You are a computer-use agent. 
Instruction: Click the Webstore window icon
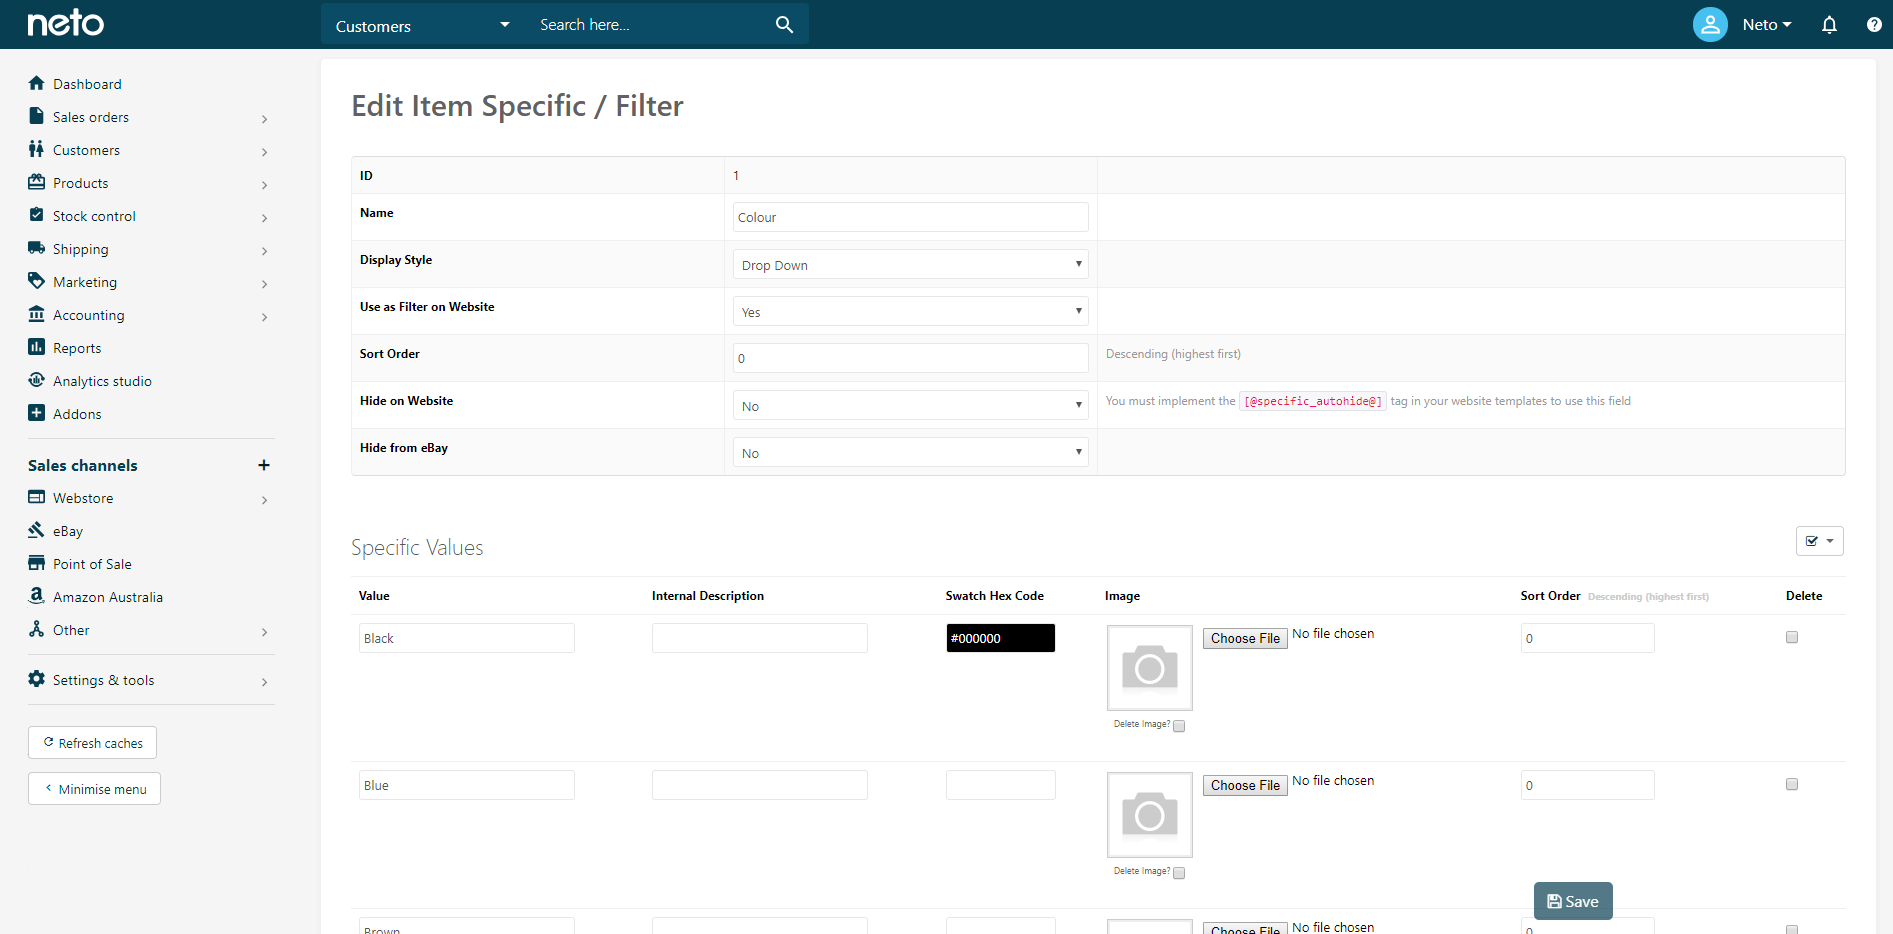[37, 497]
